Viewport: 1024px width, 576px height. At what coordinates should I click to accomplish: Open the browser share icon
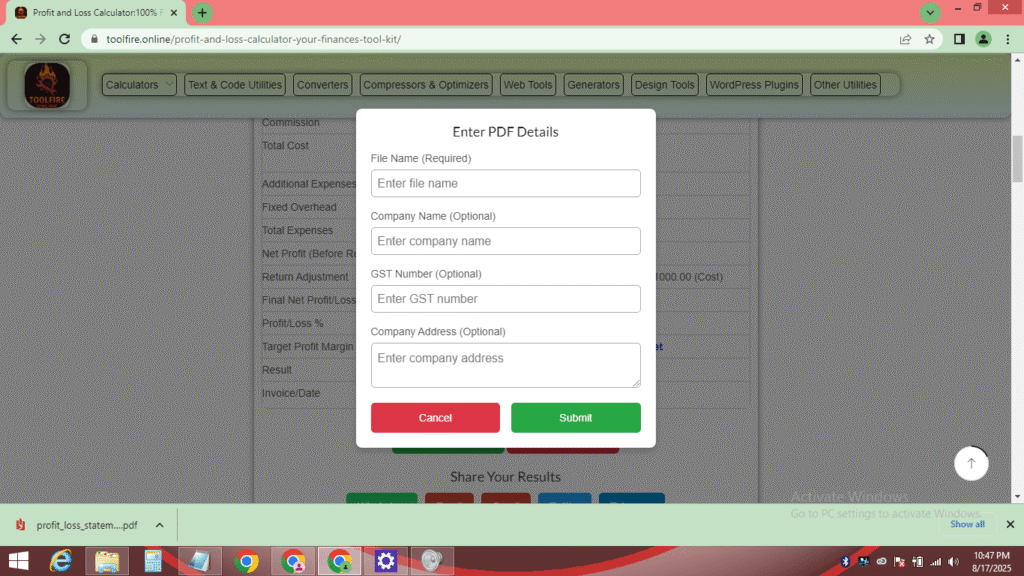pos(905,39)
